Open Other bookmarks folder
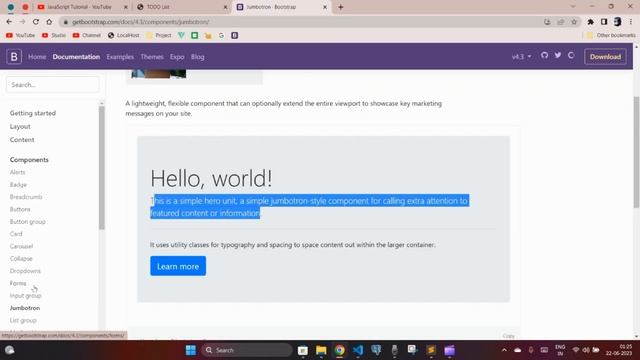Viewport: 640px width, 360px height. pos(611,36)
